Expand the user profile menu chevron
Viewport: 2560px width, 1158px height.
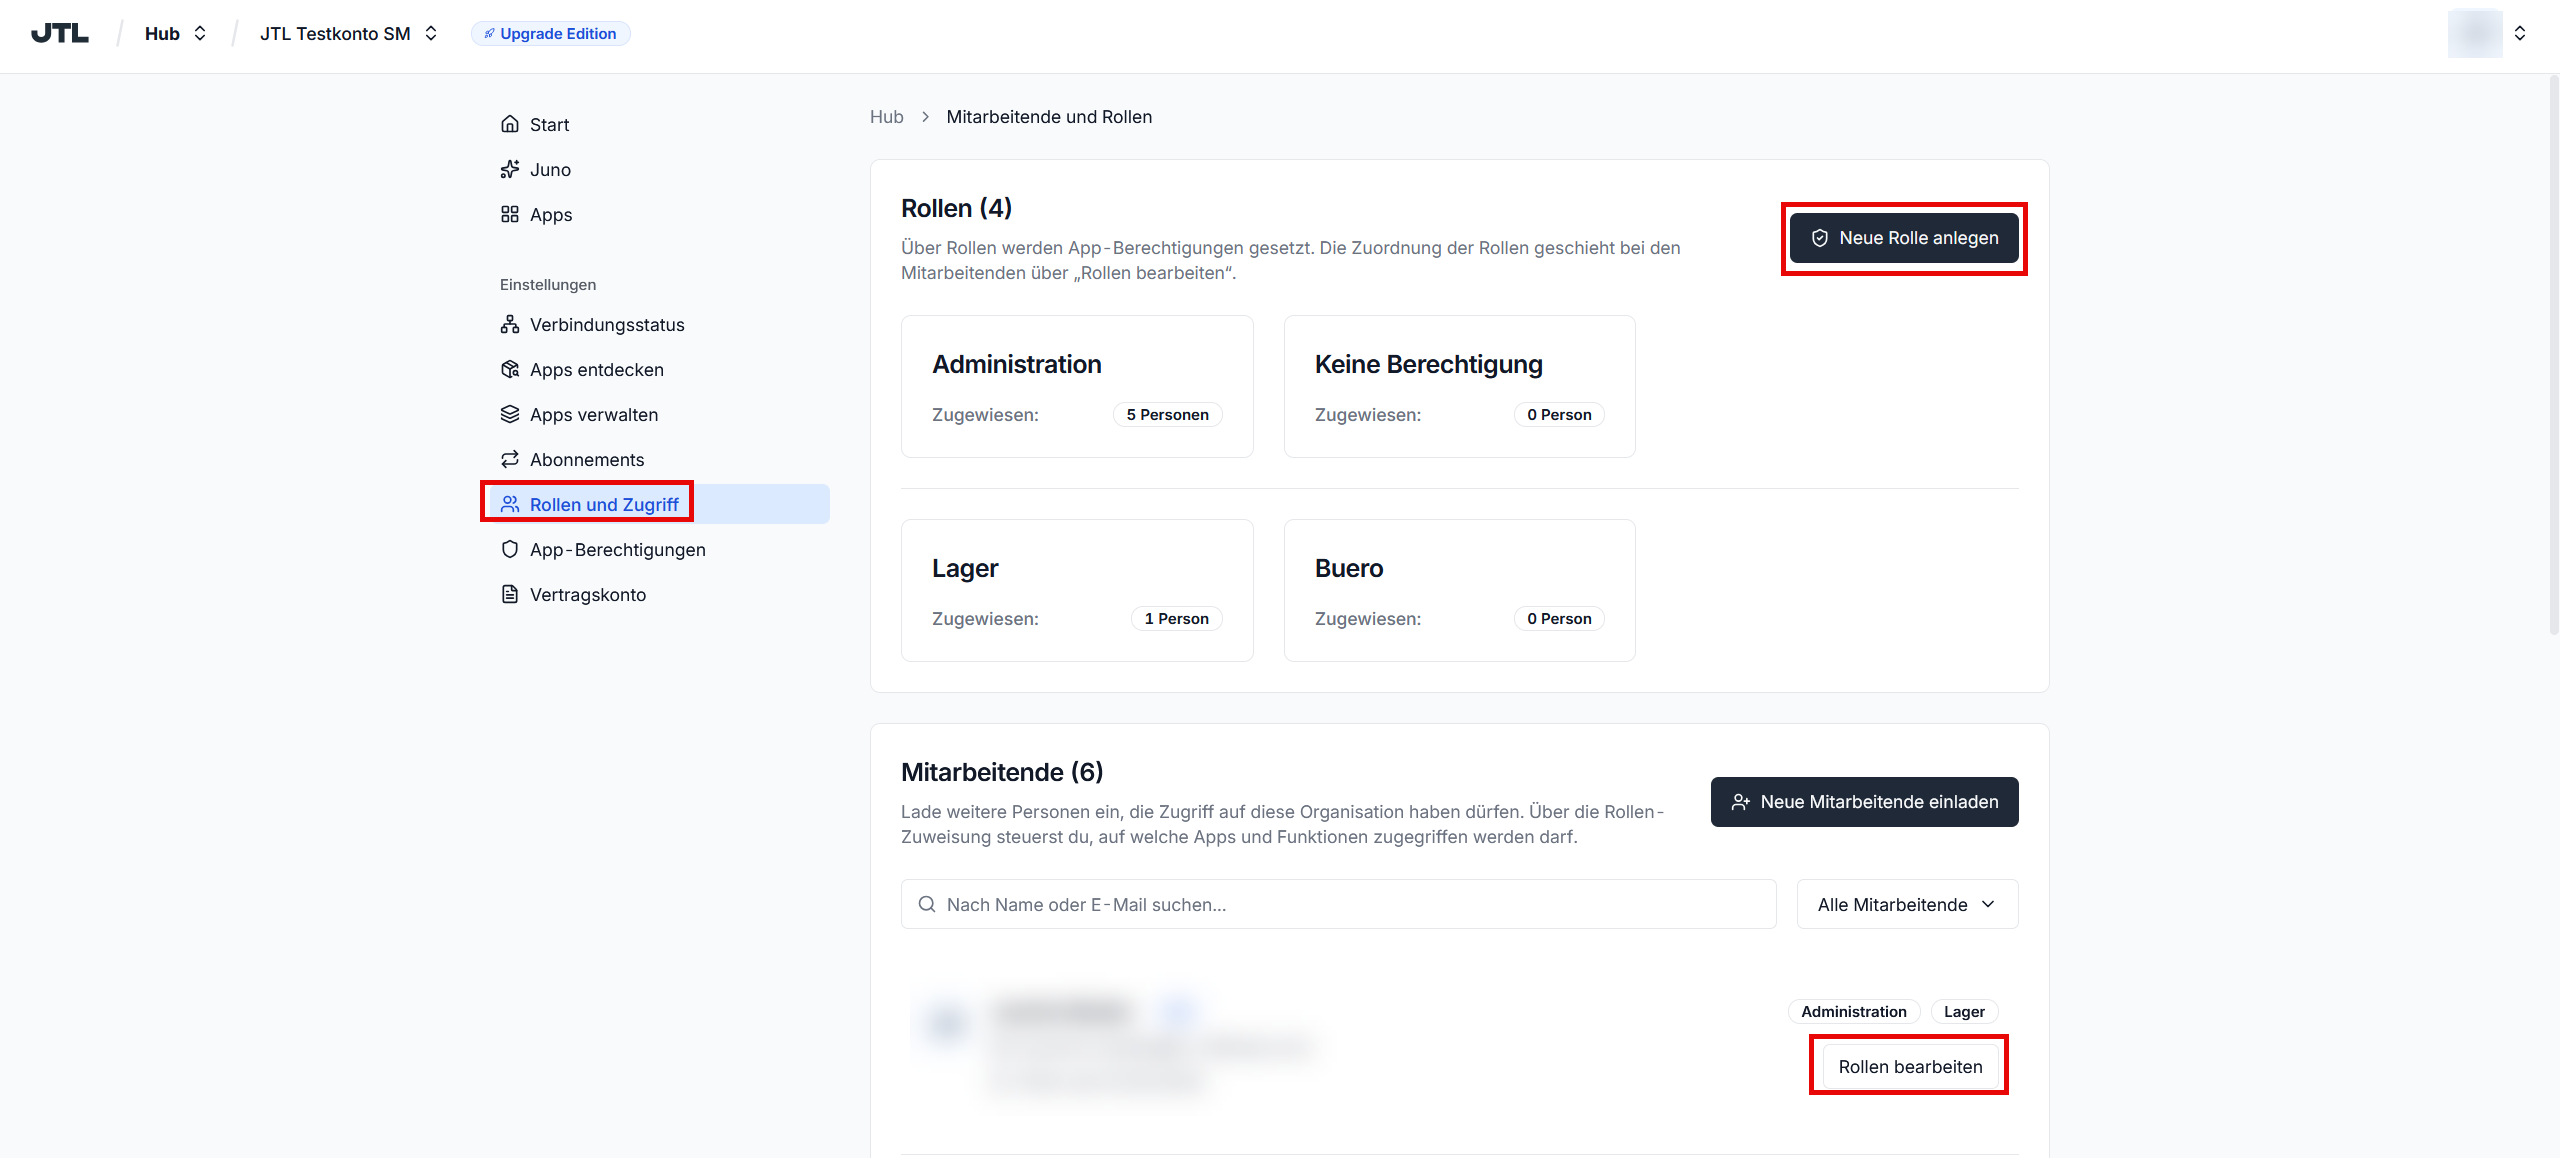(x=2520, y=33)
